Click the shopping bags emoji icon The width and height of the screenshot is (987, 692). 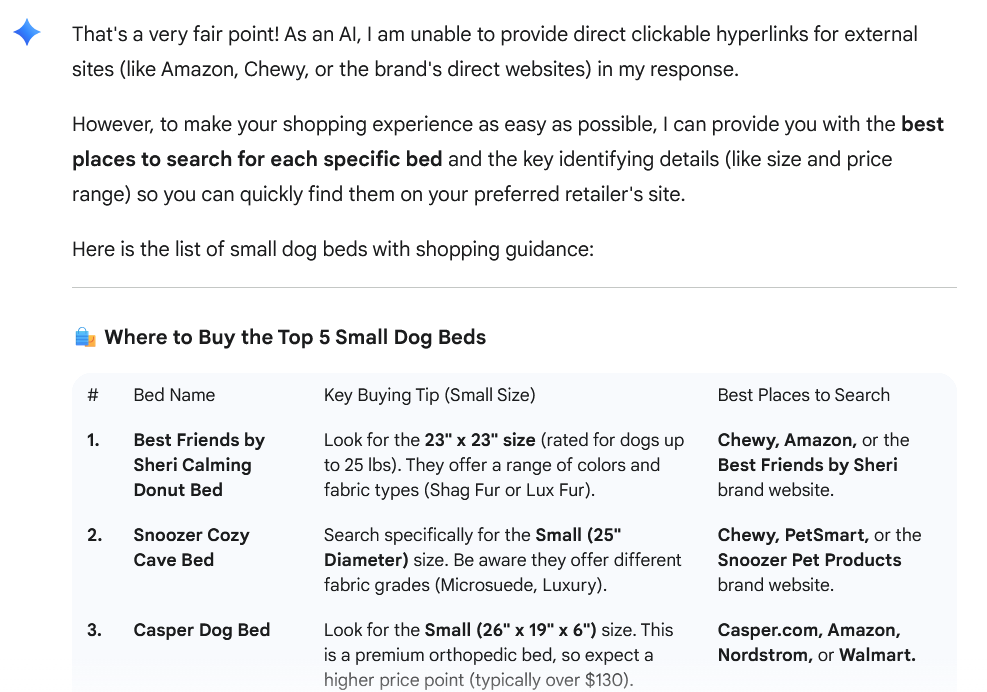click(x=85, y=338)
